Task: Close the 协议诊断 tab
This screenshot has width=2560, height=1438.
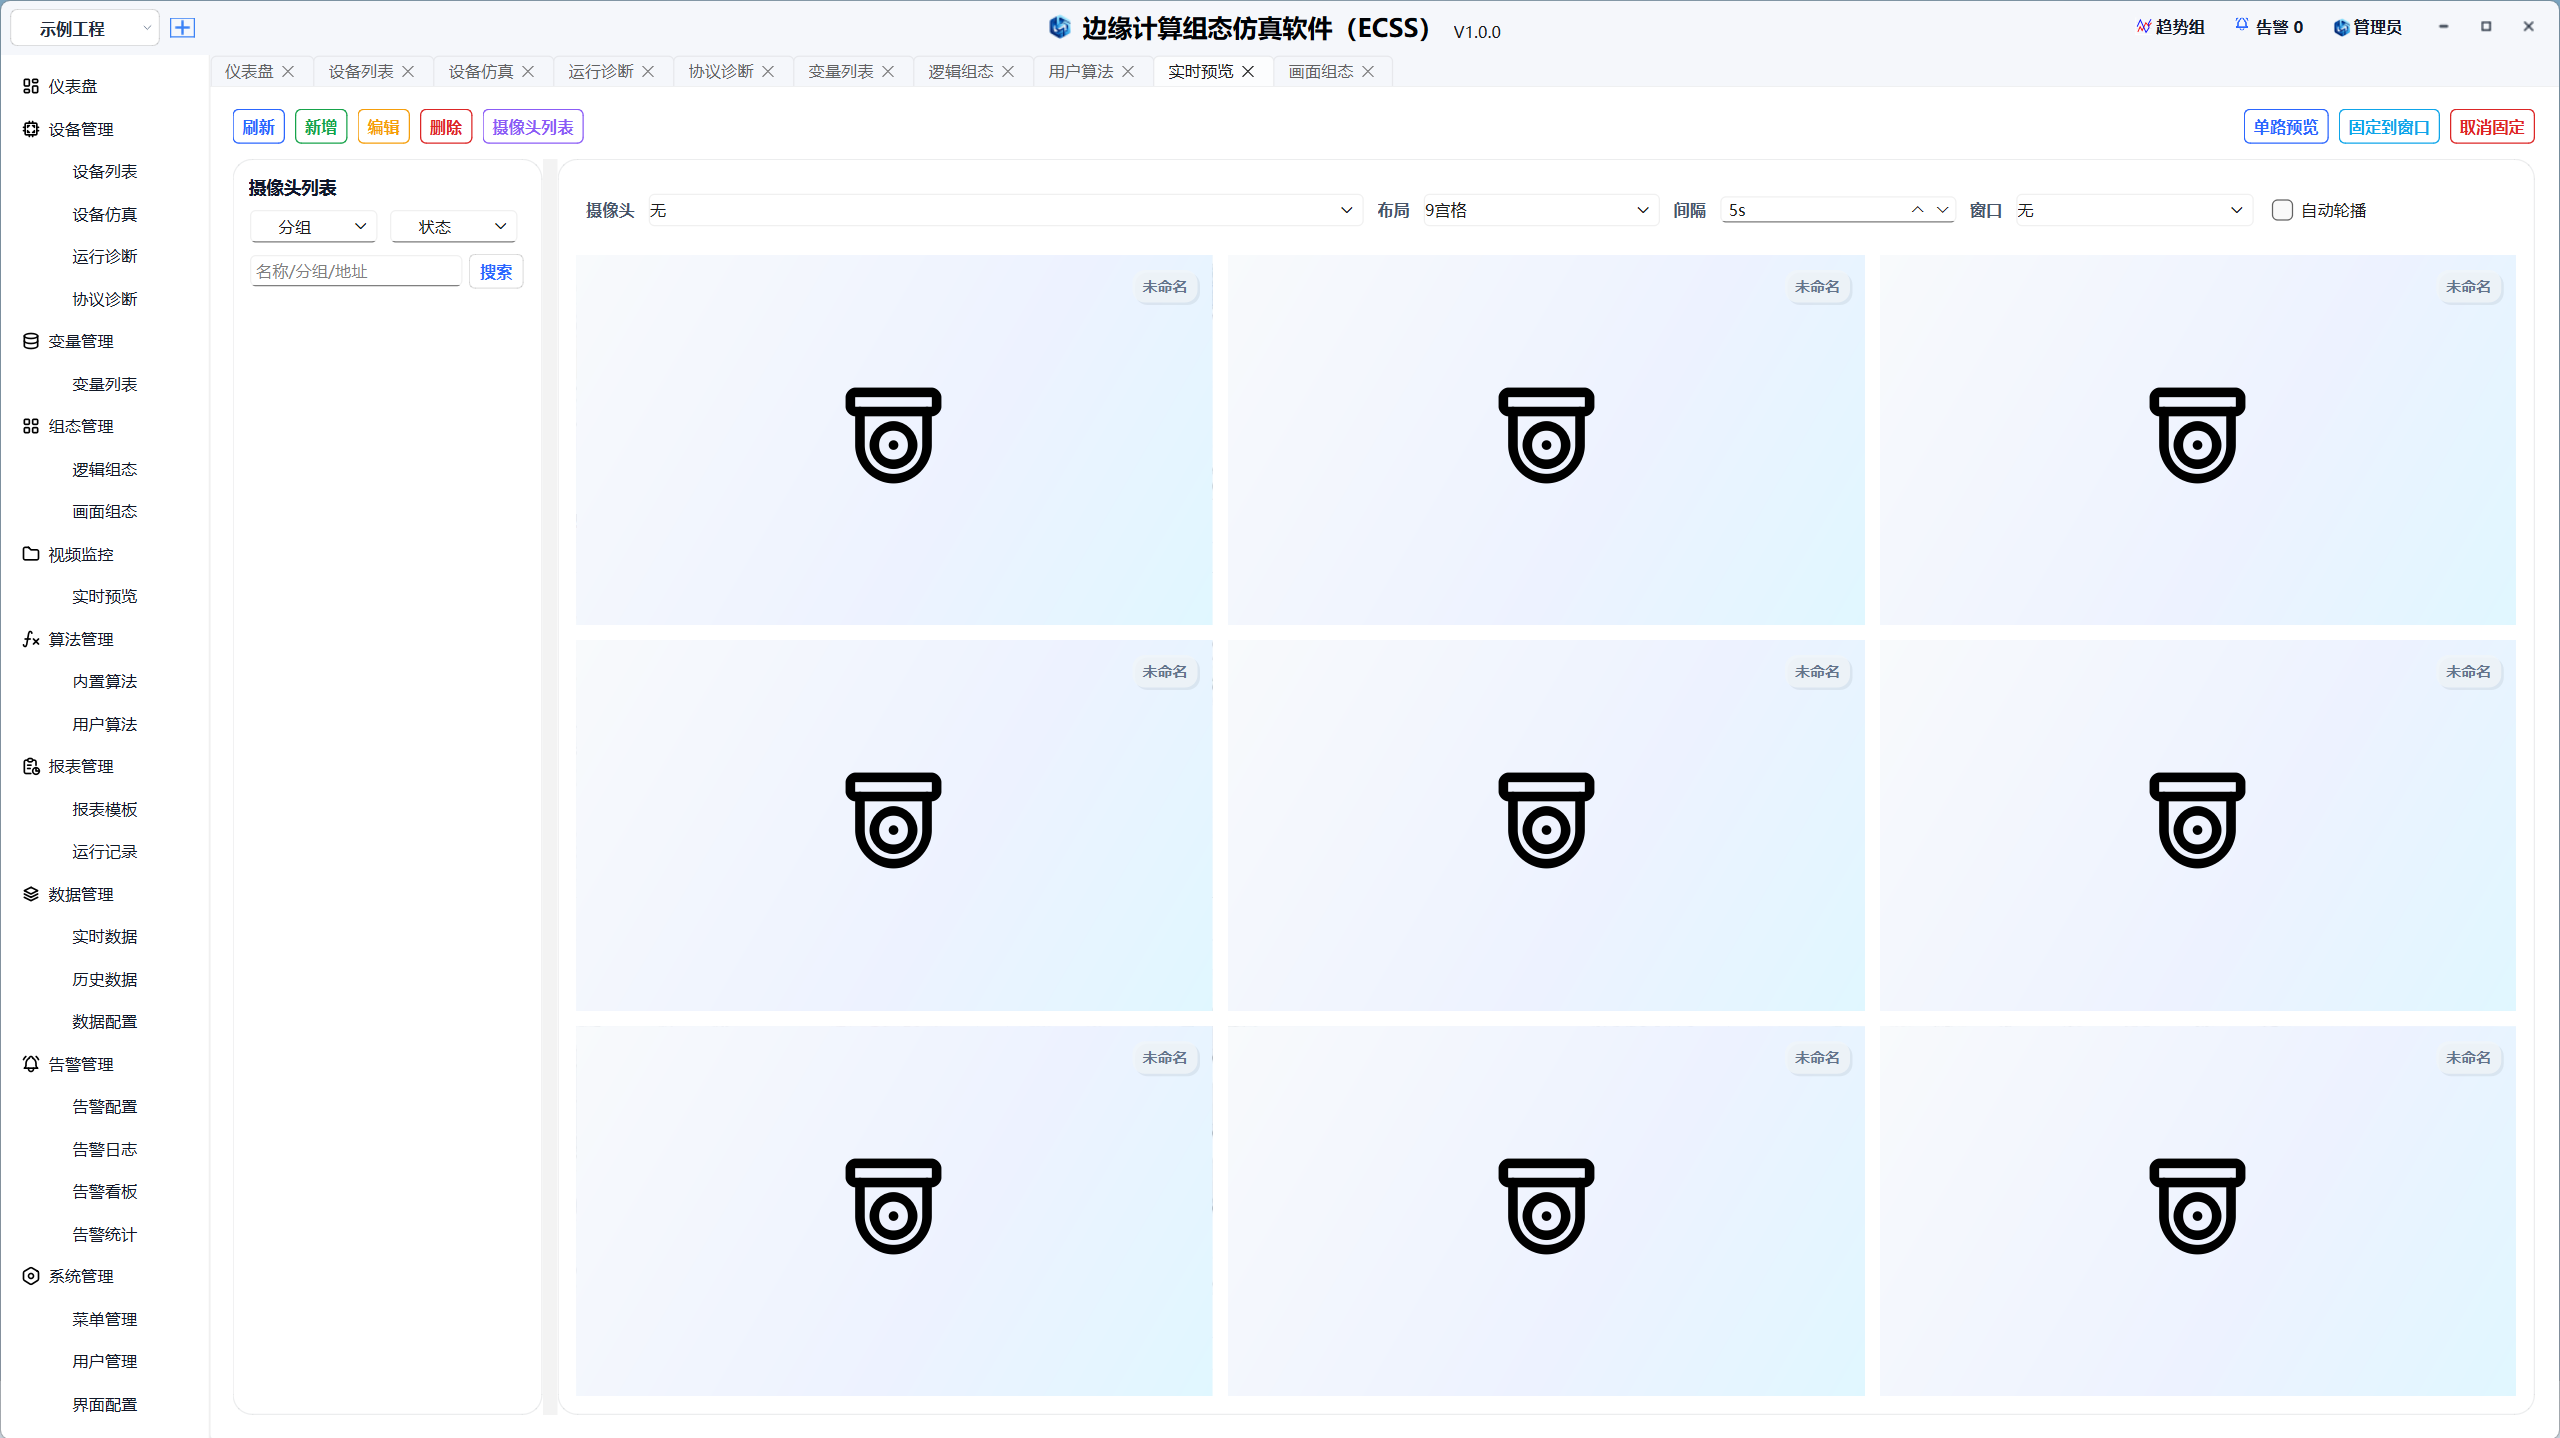Action: pyautogui.click(x=768, y=71)
